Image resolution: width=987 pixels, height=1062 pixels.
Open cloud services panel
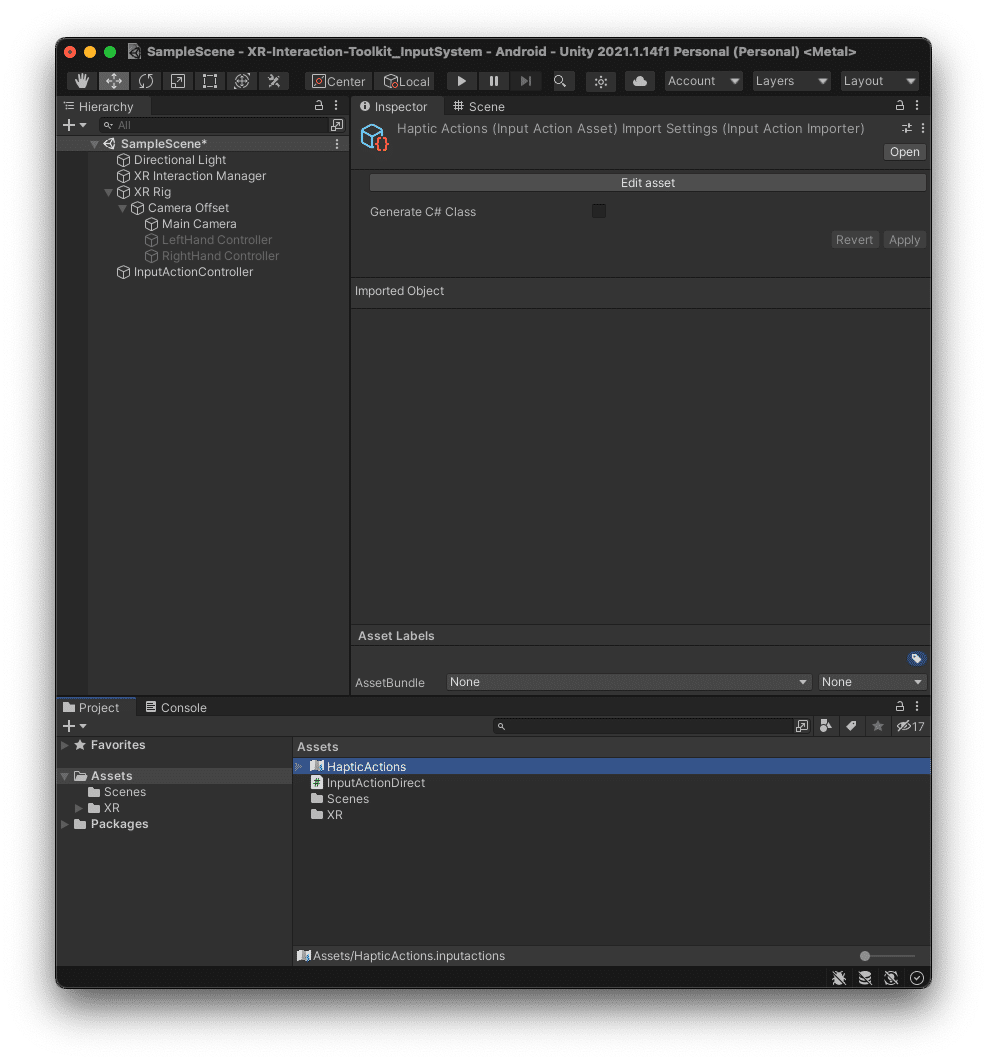point(639,81)
